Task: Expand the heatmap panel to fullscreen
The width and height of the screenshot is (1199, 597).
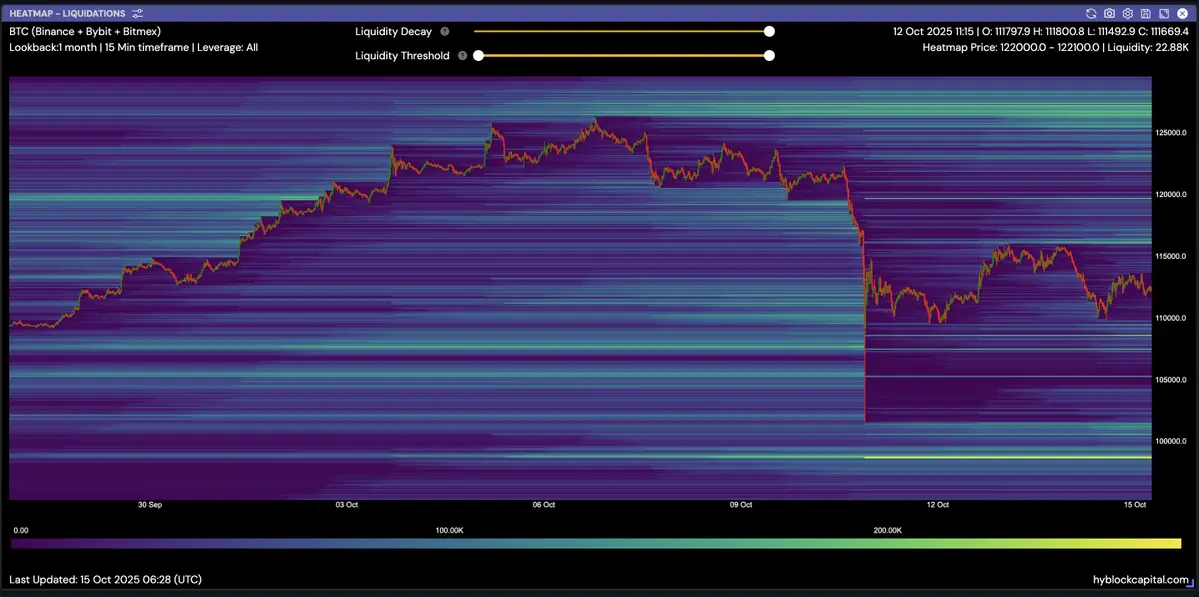Action: click(1164, 13)
